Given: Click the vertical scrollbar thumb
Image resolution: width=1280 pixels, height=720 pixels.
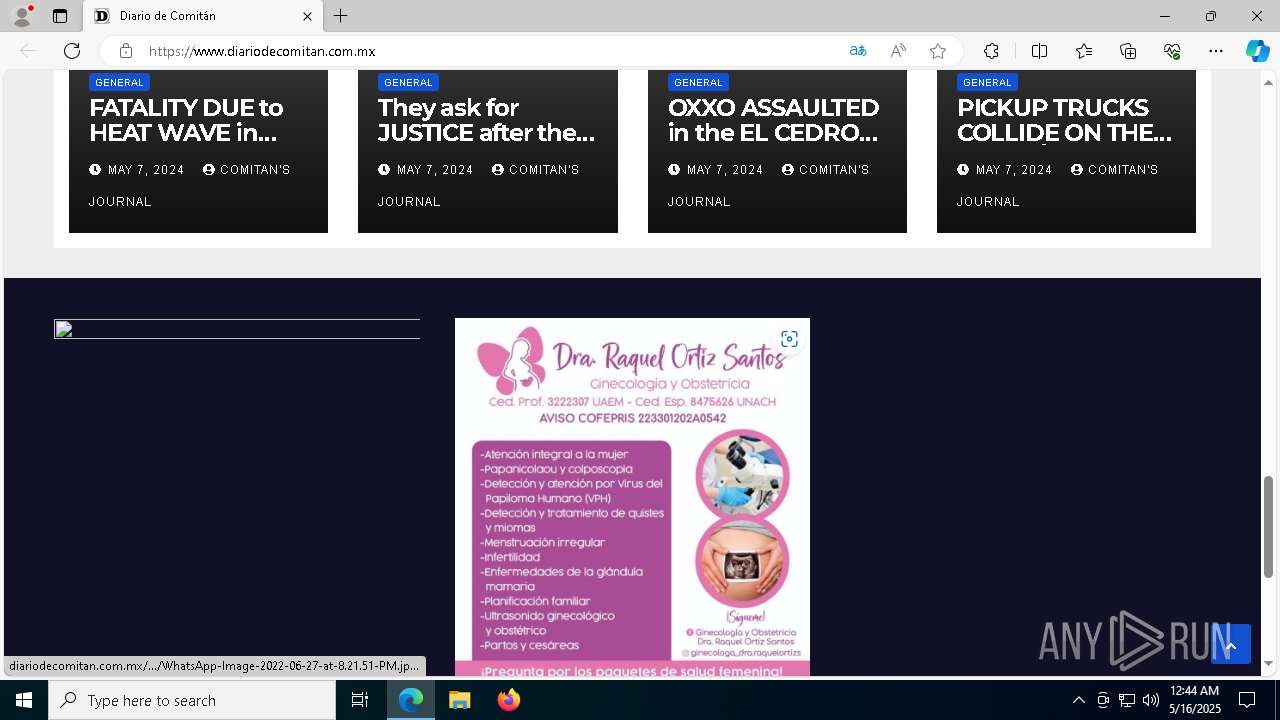Looking at the screenshot, I should [1269, 526].
